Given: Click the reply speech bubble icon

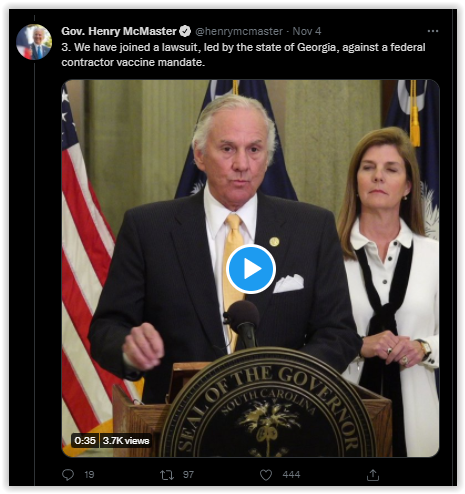Looking at the screenshot, I should coord(68,474).
